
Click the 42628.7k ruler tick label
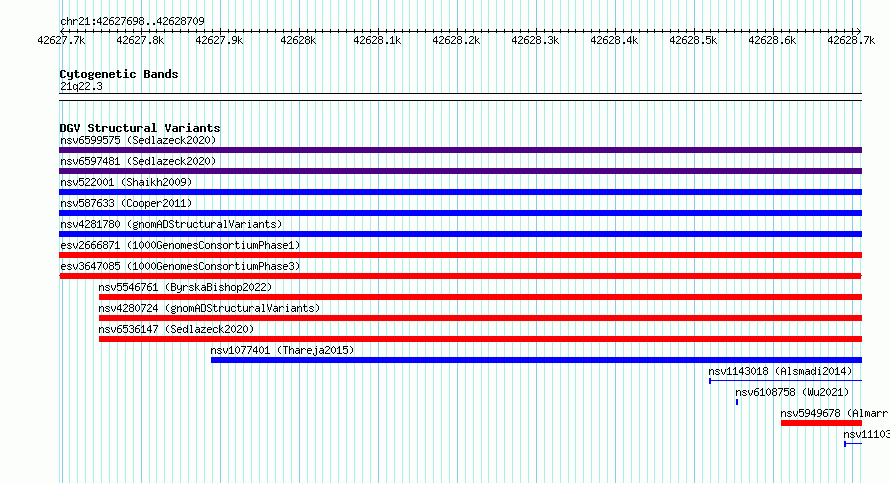tap(851, 40)
